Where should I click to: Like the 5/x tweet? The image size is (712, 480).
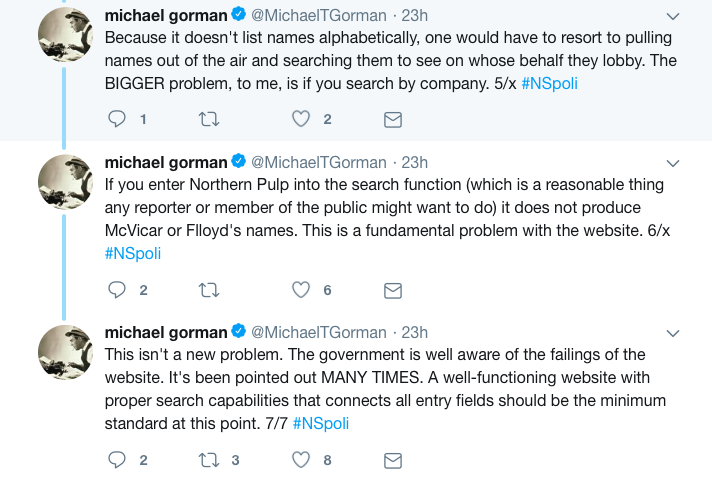301,119
